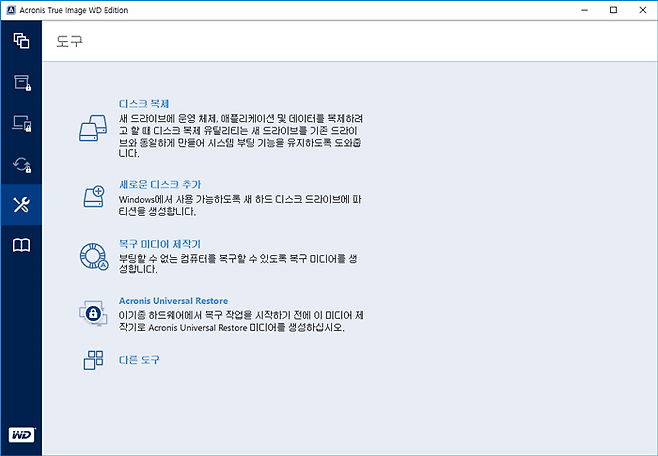Click the disk clone drives icon
Viewport: 658px width, 456px height.
(x=93, y=128)
